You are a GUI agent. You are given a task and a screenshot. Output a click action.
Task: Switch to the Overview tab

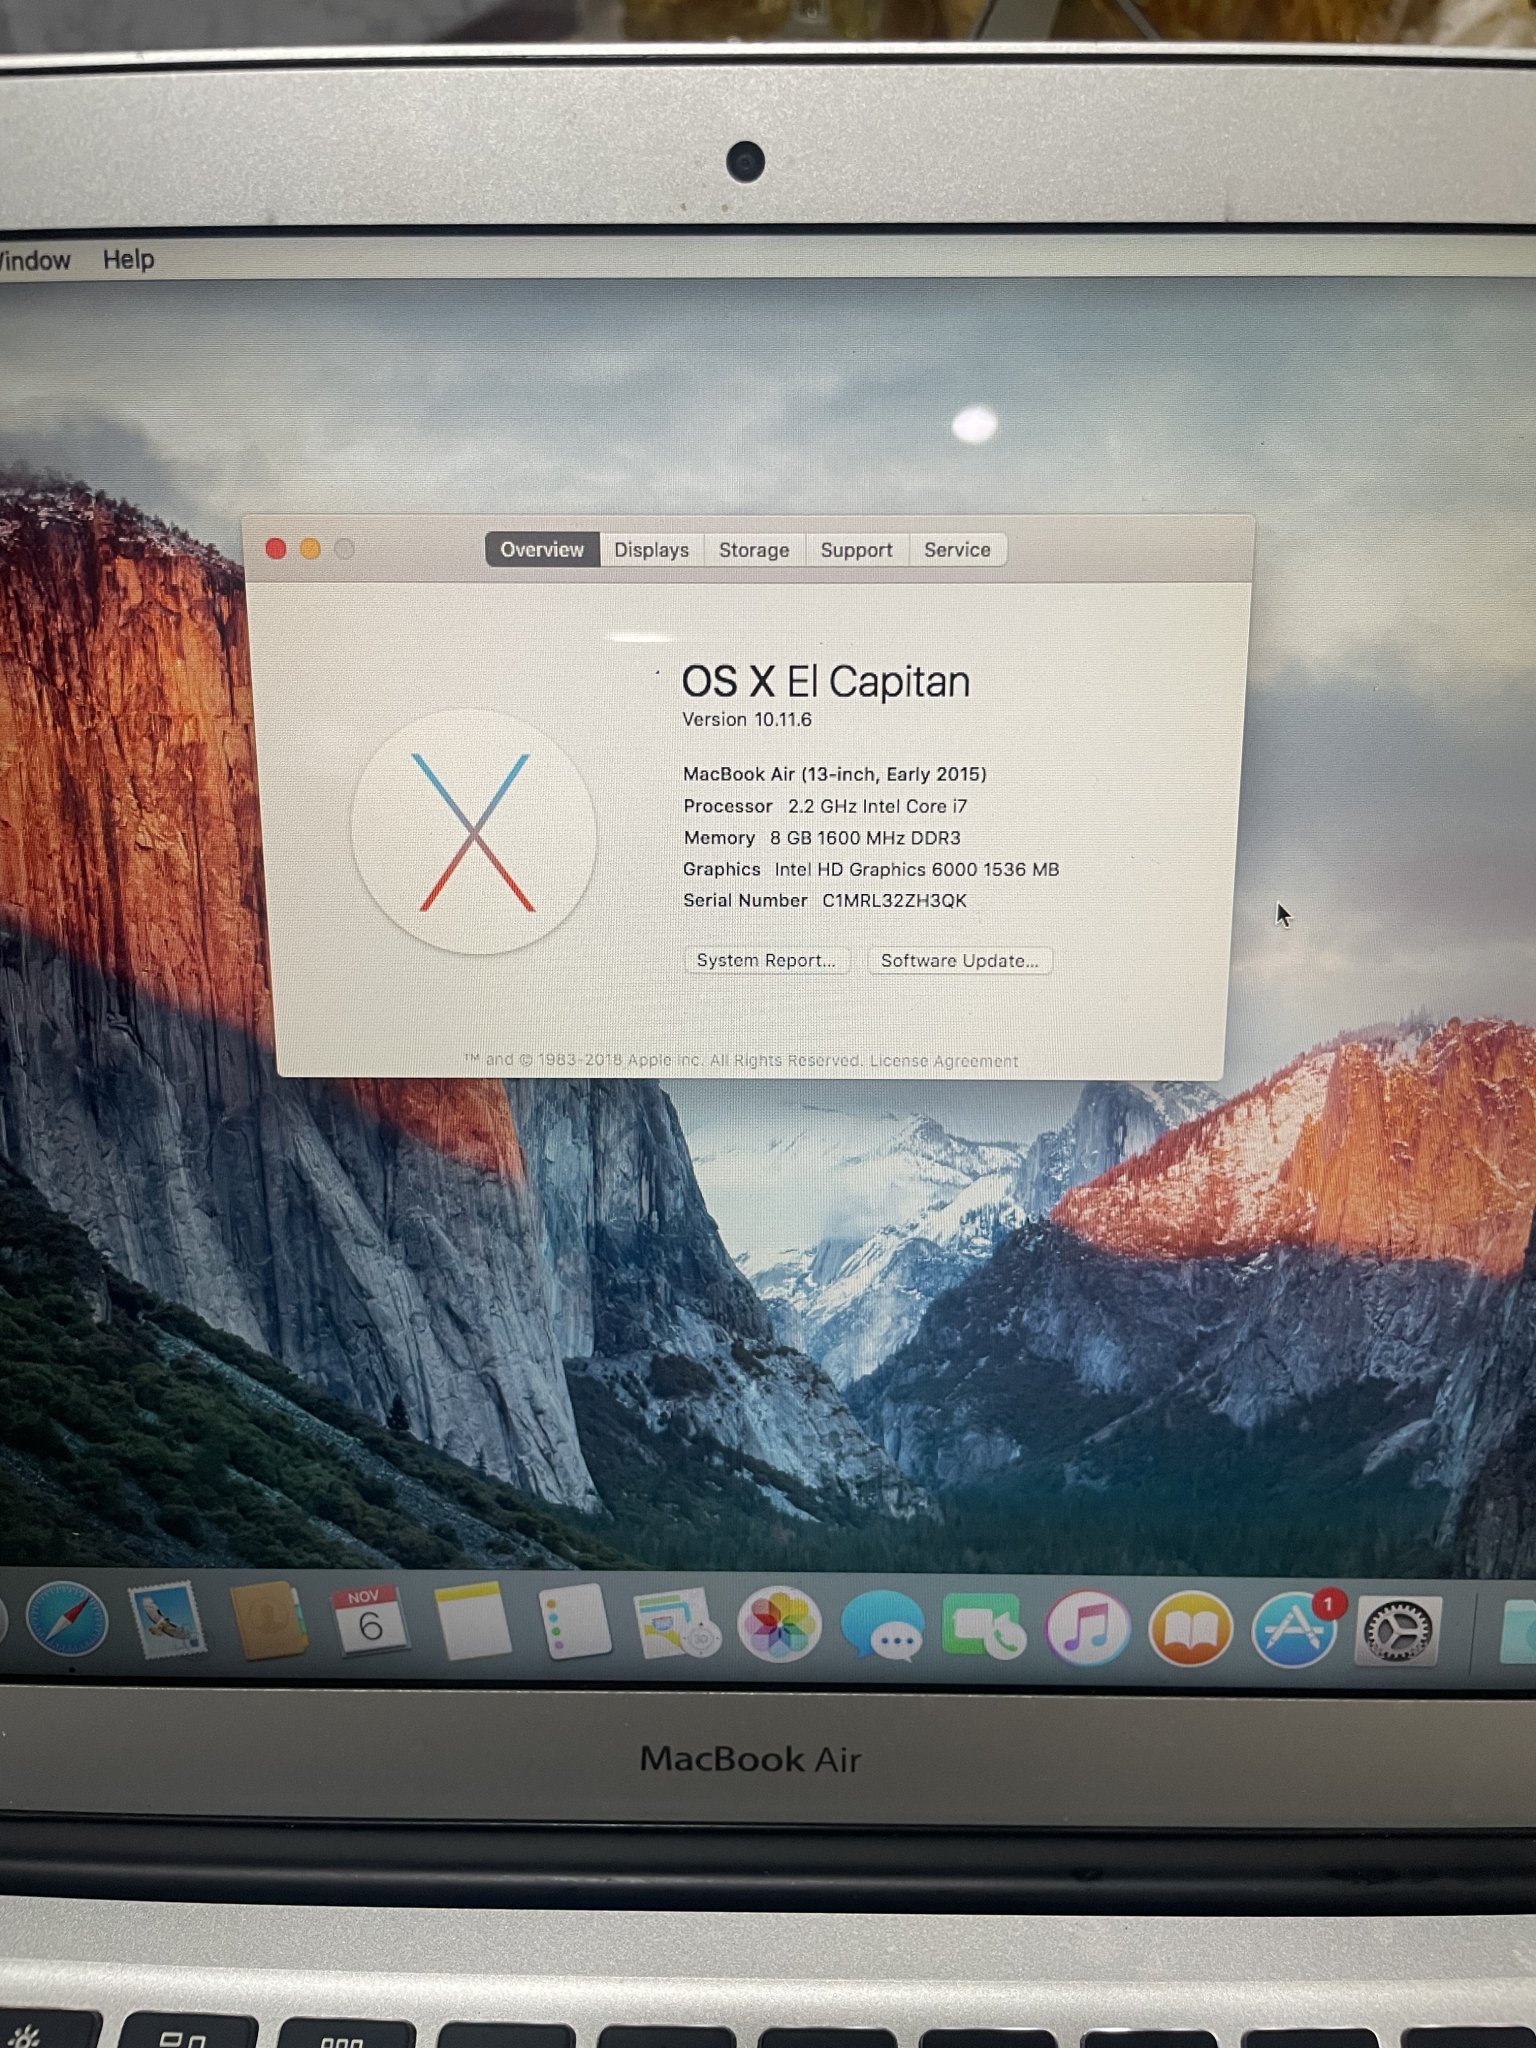tap(542, 549)
